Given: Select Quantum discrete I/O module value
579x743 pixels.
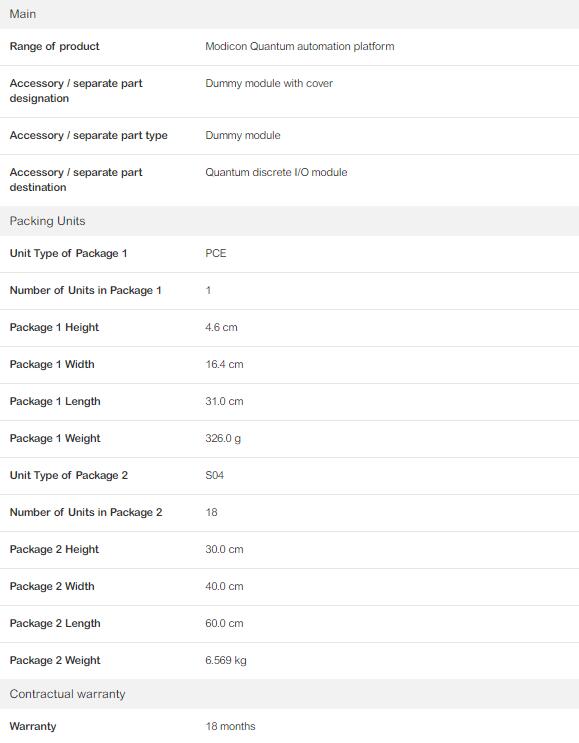Looking at the screenshot, I should [x=276, y=172].
